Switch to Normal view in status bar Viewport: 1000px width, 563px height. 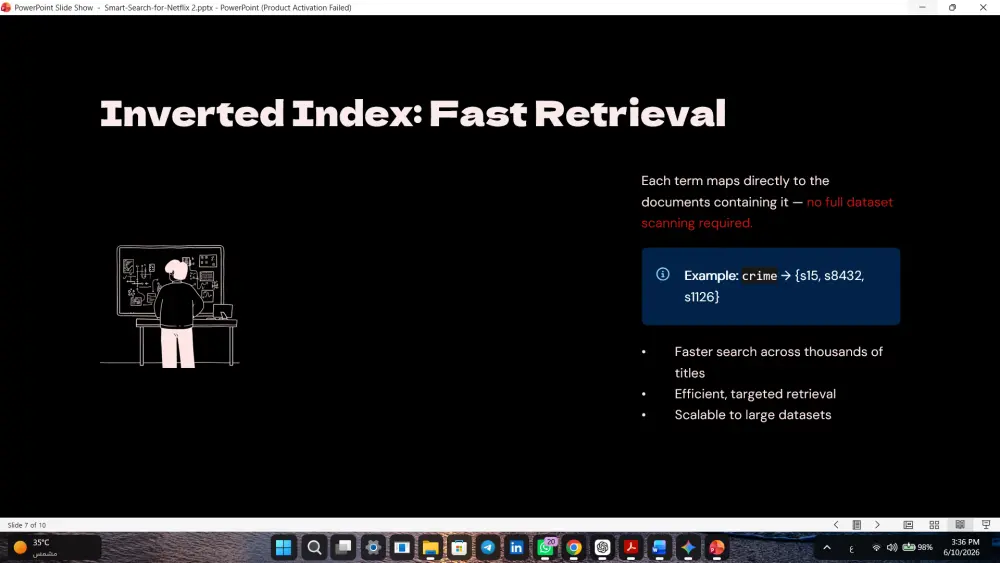(908, 525)
